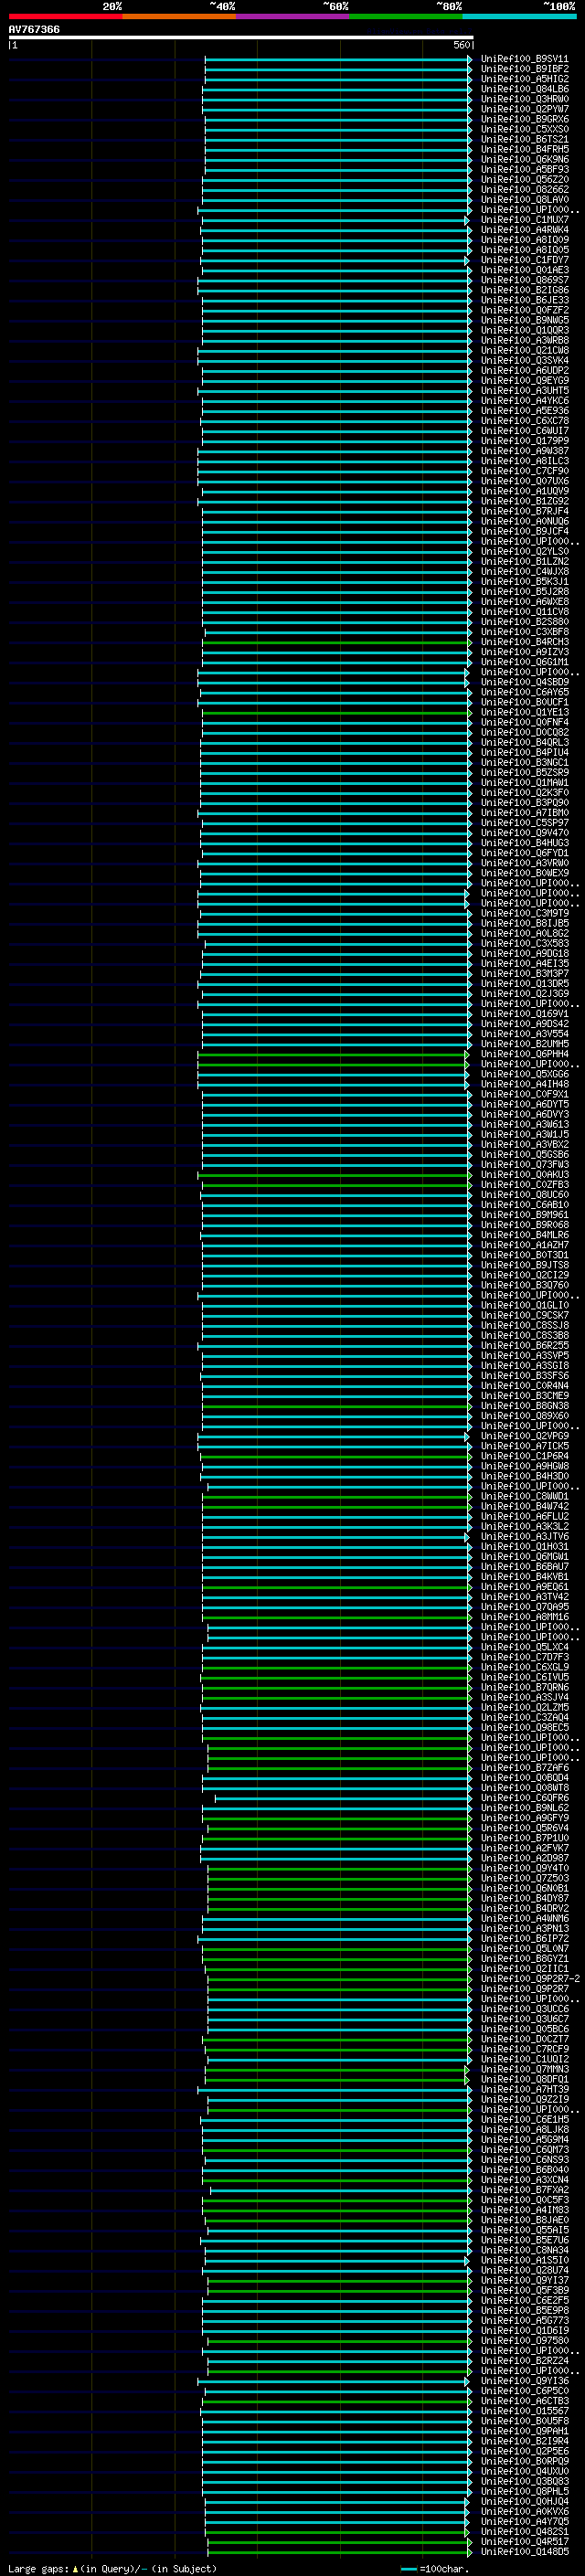Click the UniRef100_A9EQ61 label
The height and width of the screenshot is (2576, 585).
click(x=525, y=1586)
